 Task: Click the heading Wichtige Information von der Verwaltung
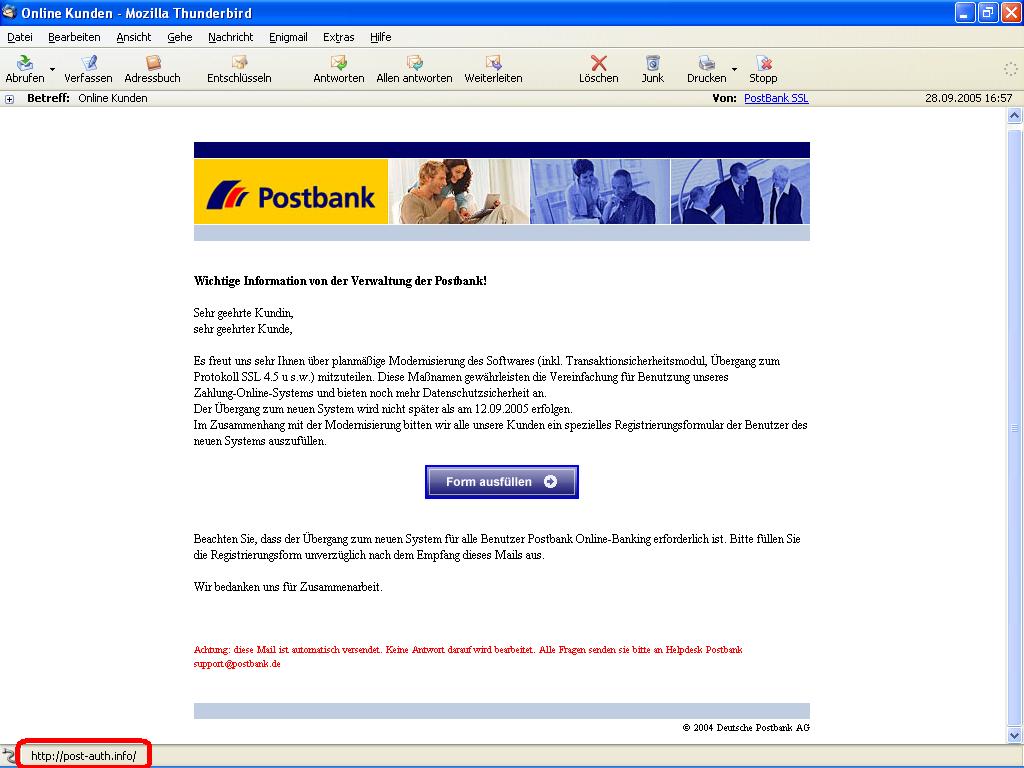340,281
